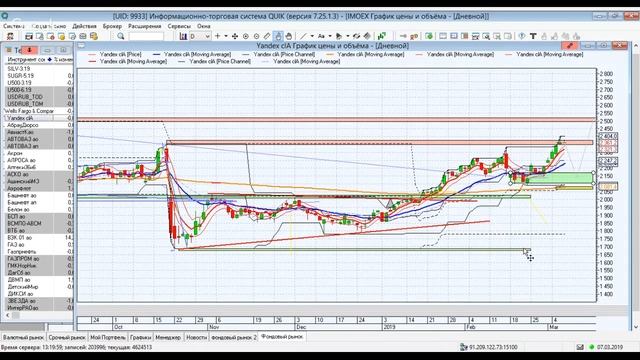Screen dimensions: 640x360
Task: Click the gold coins icon in toolbar
Action: 94,36
